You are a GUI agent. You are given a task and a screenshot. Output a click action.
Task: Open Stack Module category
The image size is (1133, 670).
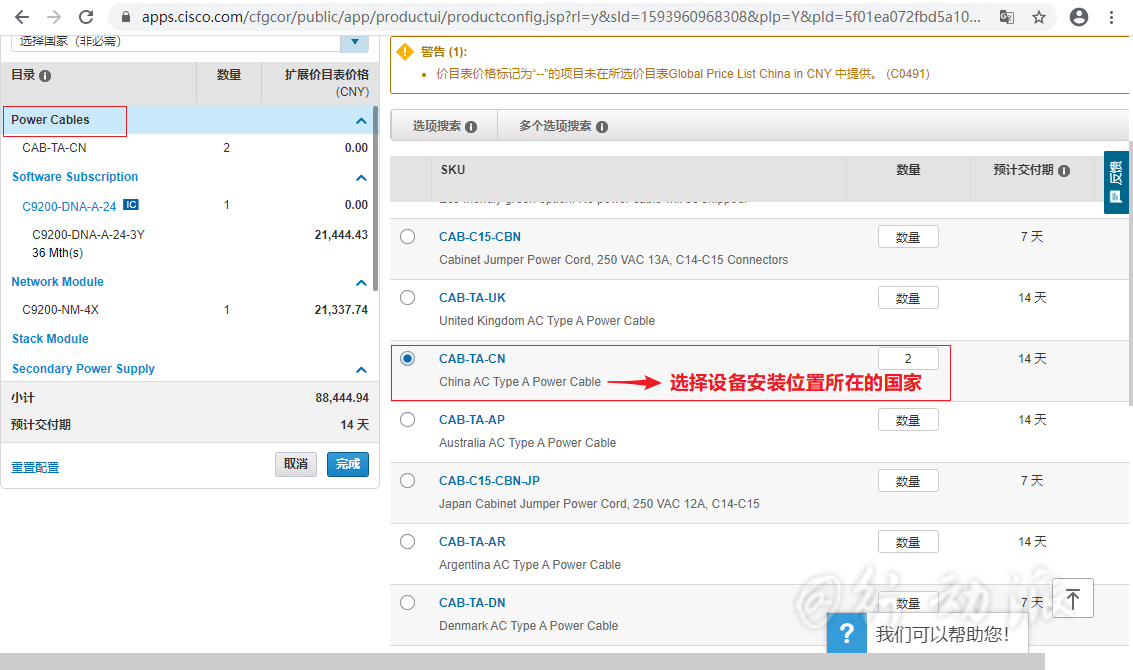pyautogui.click(x=50, y=339)
